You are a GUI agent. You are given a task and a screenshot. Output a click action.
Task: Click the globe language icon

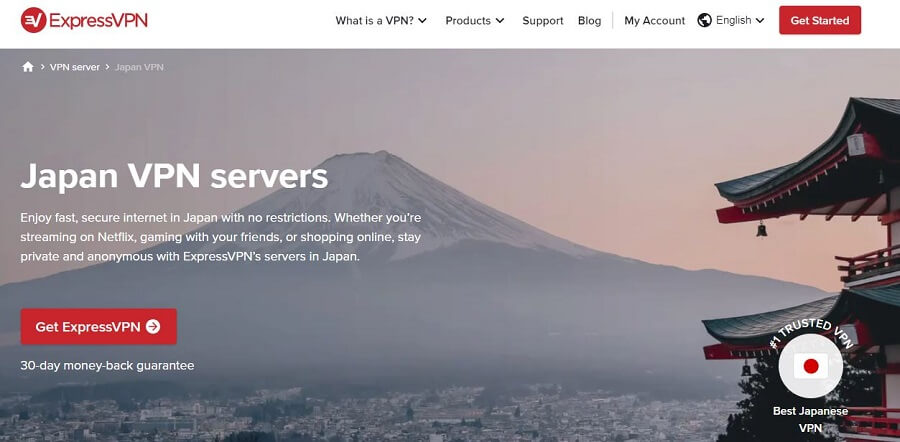click(x=704, y=20)
